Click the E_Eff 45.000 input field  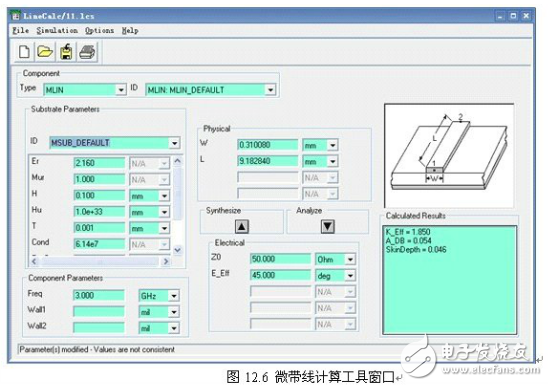coord(280,275)
